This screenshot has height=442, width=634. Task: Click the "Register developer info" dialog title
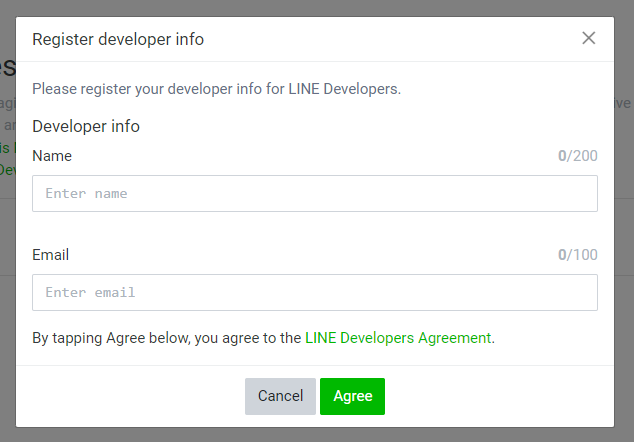[x=118, y=39]
